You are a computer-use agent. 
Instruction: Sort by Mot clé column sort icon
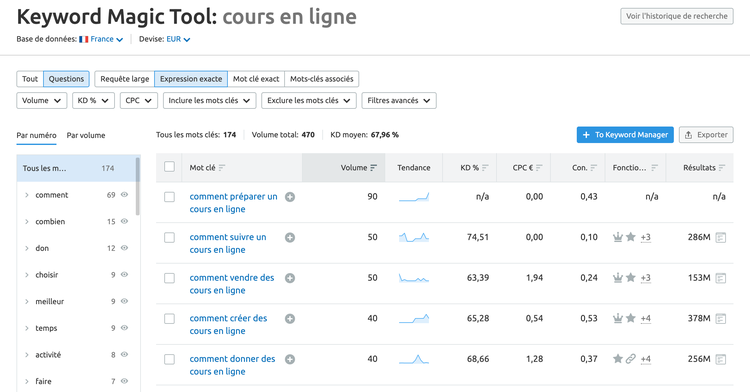pos(221,168)
